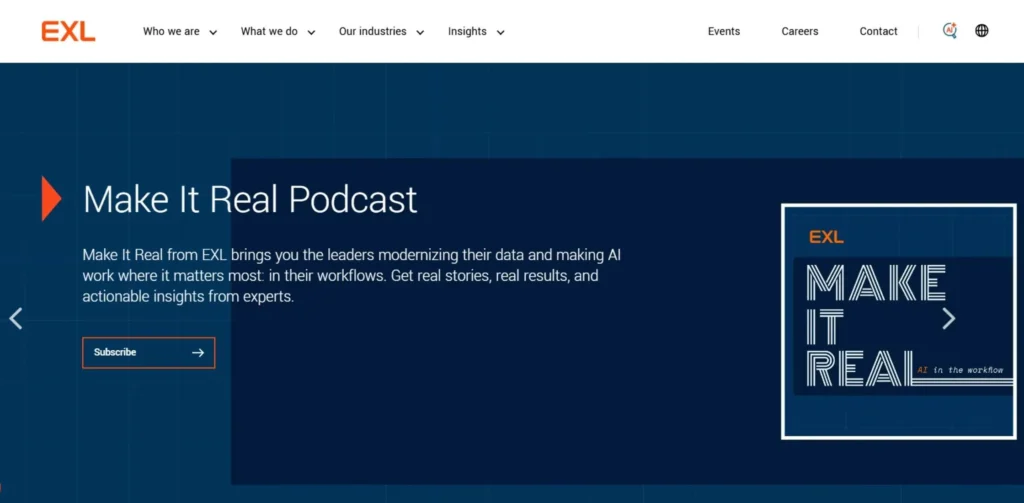Open the AI search icon in header
The width and height of the screenshot is (1024, 503).
tap(950, 31)
